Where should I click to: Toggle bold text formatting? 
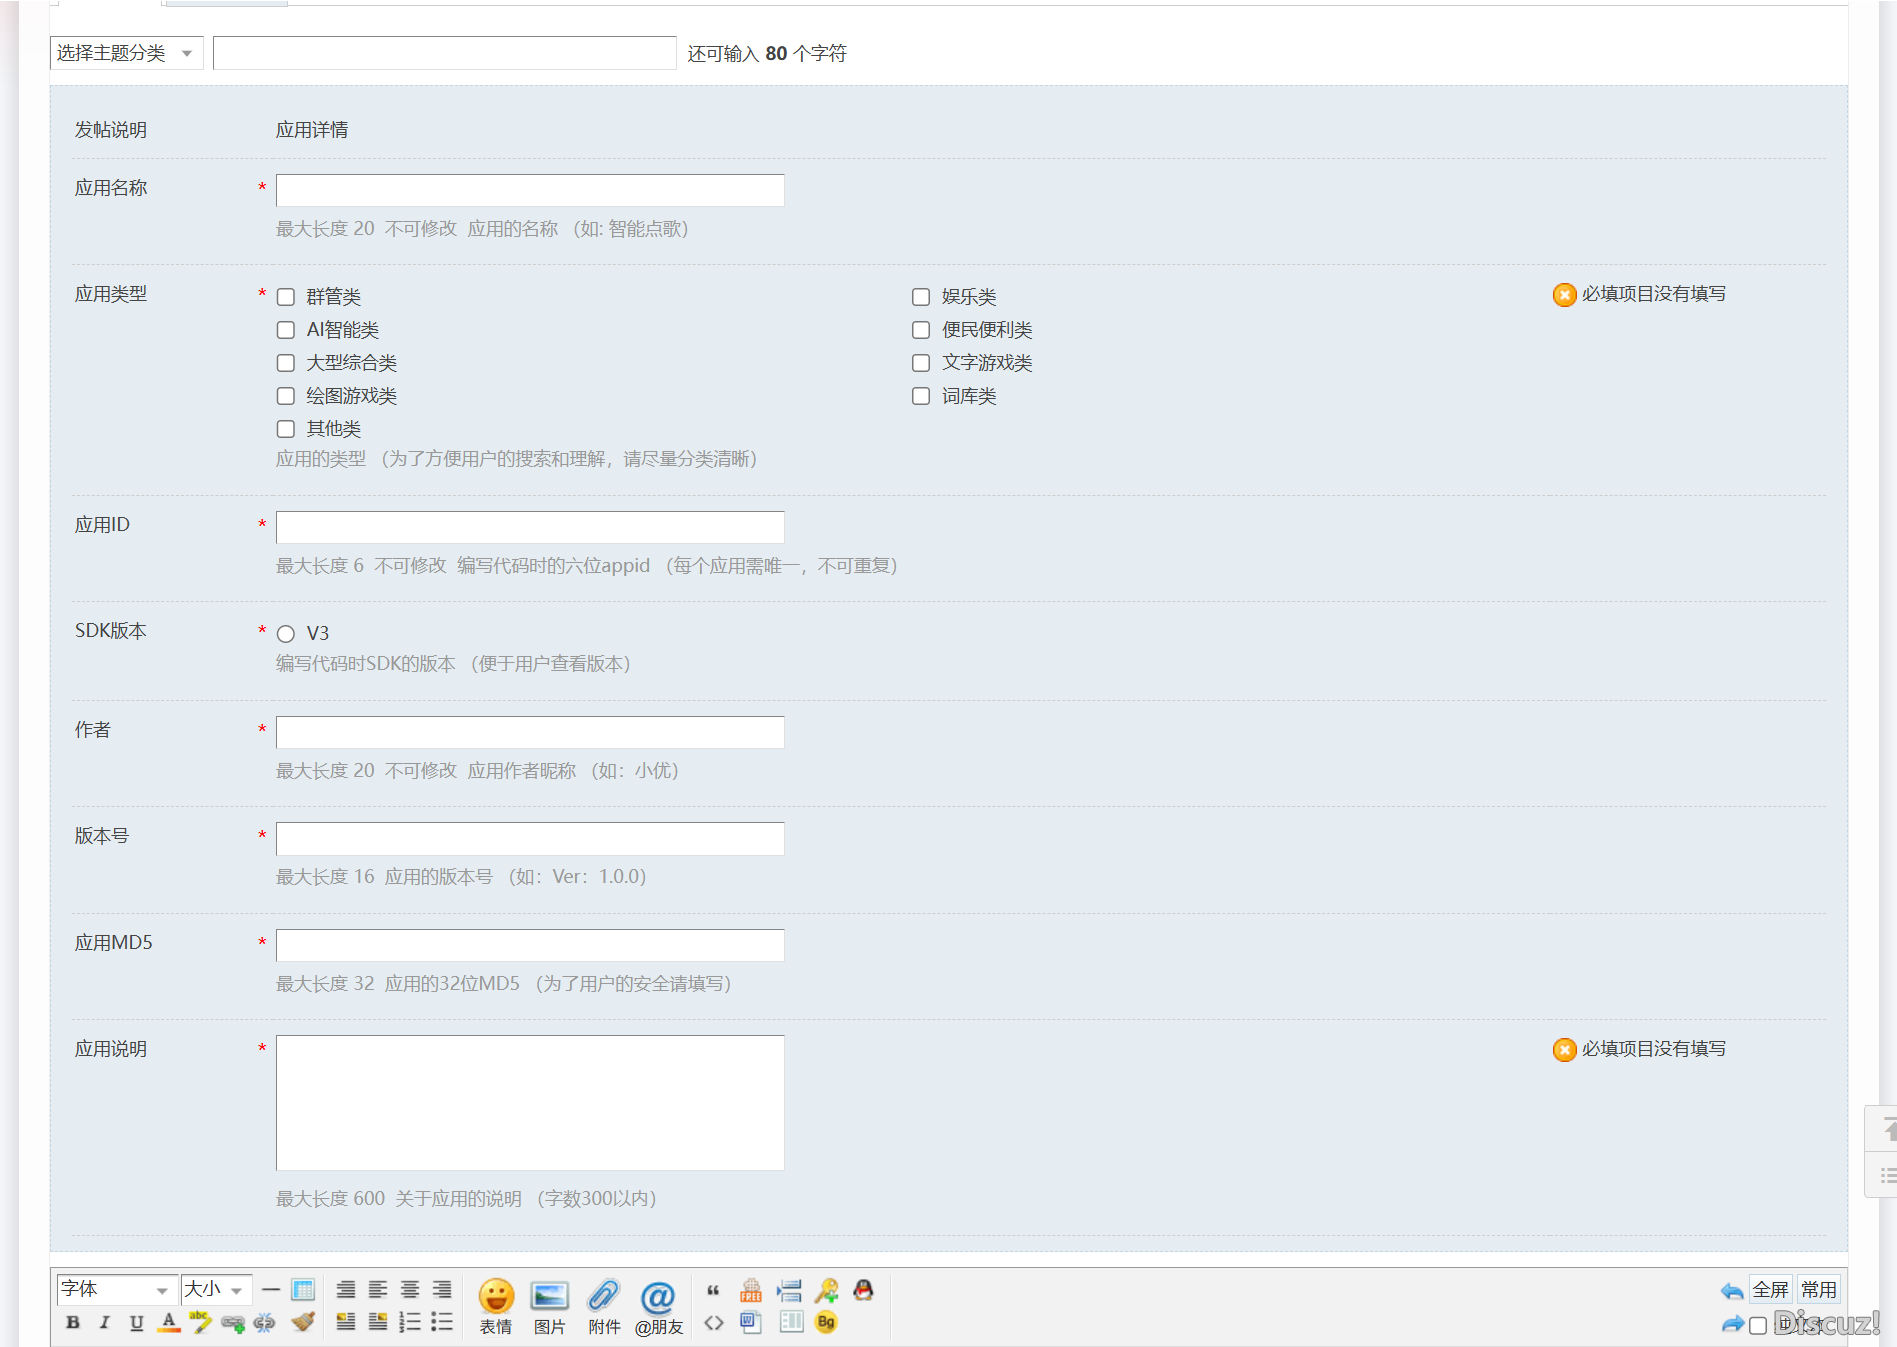click(73, 1323)
